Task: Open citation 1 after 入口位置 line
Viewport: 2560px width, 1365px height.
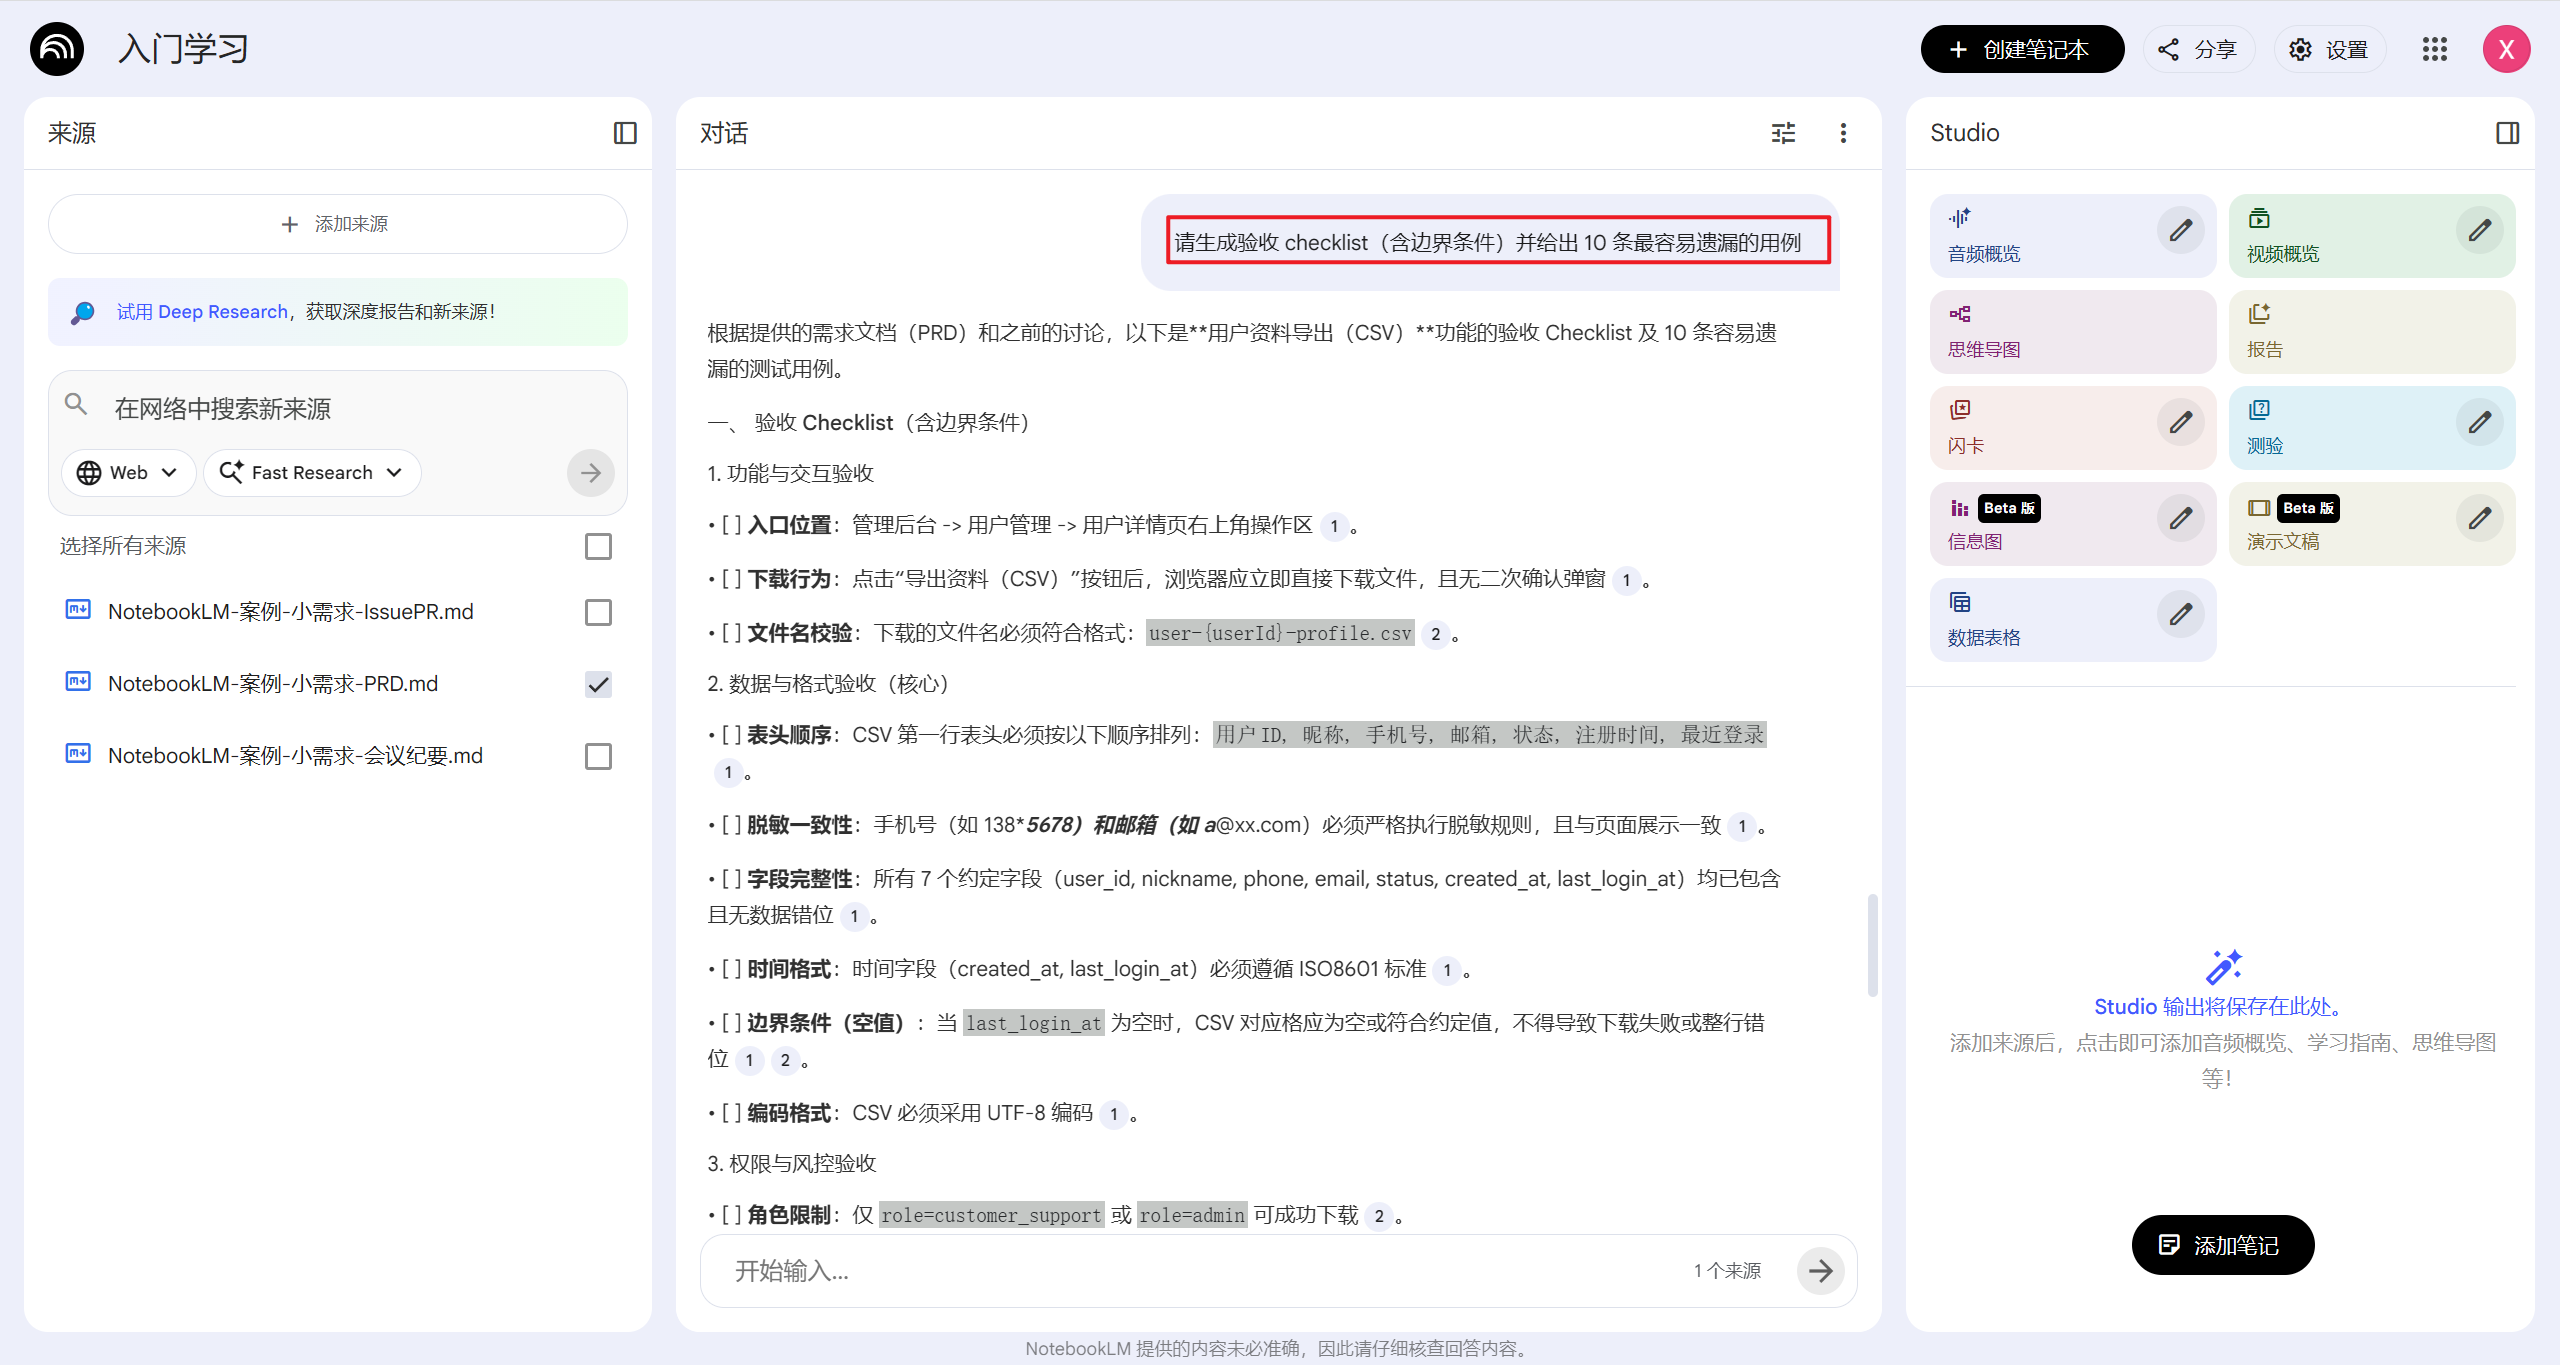Action: pos(1334,525)
